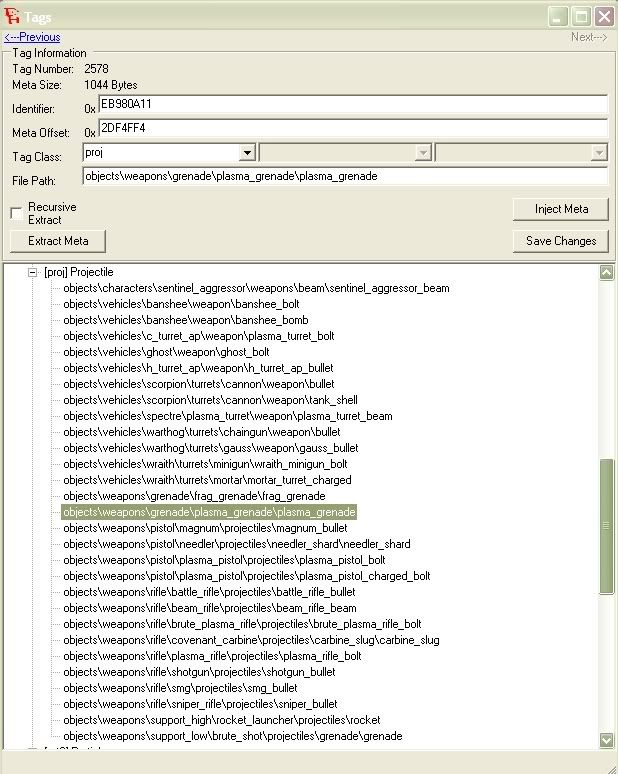This screenshot has height=774, width=618.
Task: Click the Tags window app icon
Action: click(x=11, y=16)
